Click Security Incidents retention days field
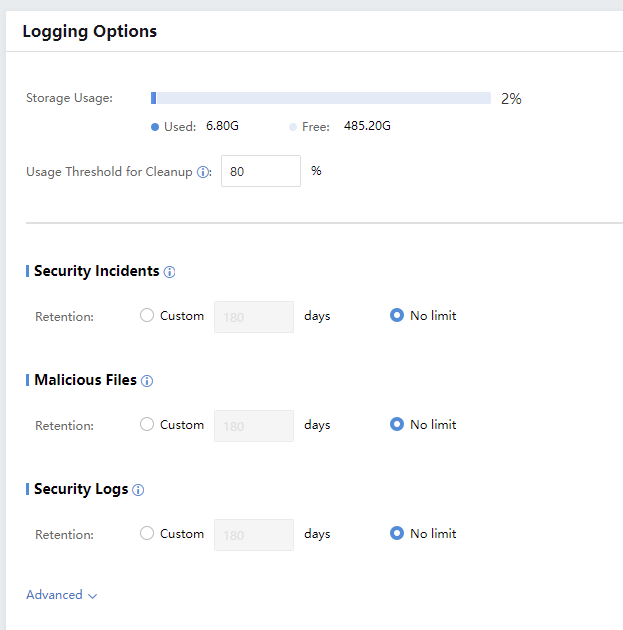623x630 pixels. point(254,316)
